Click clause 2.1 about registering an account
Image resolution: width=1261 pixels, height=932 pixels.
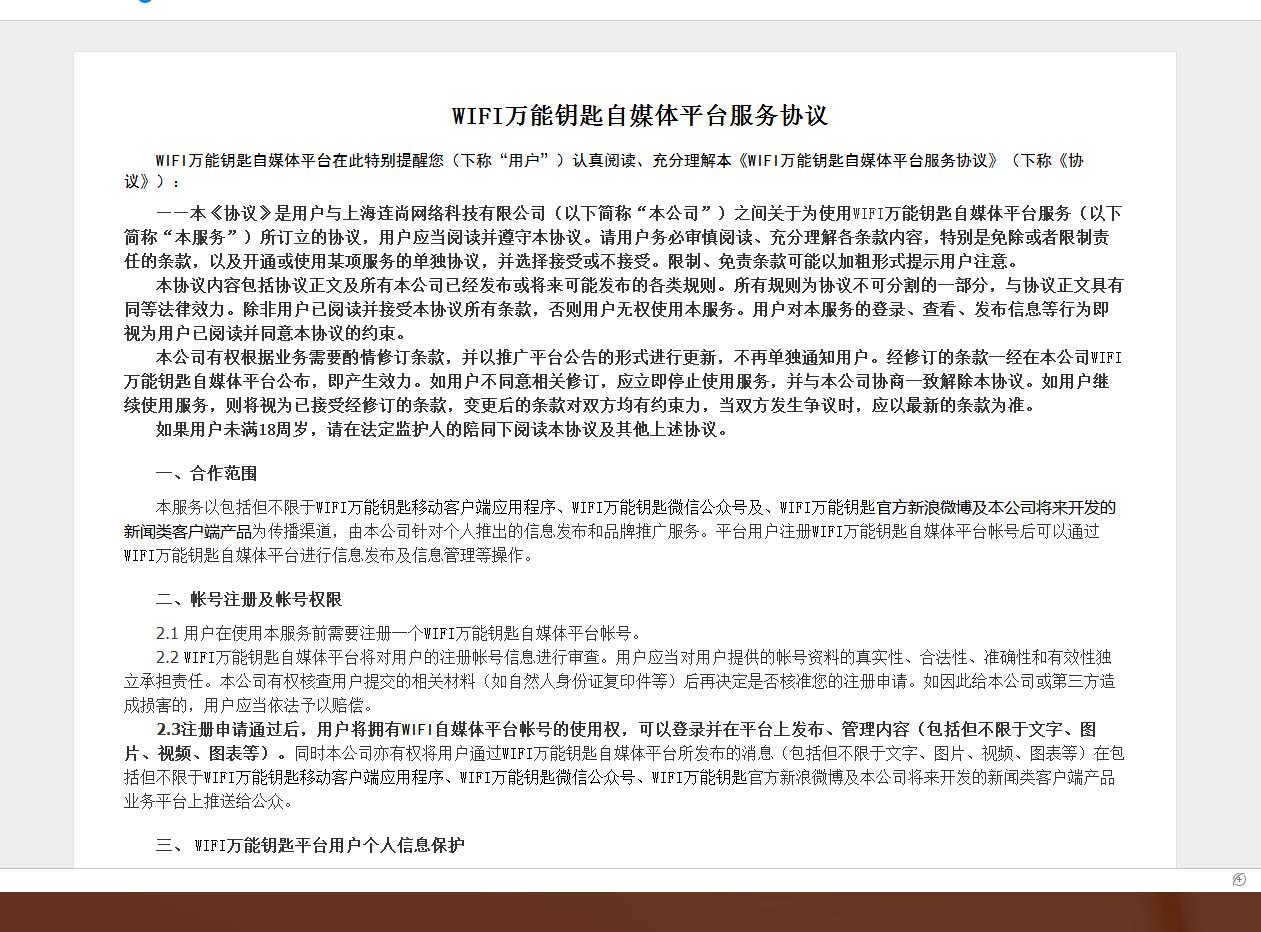[400, 632]
